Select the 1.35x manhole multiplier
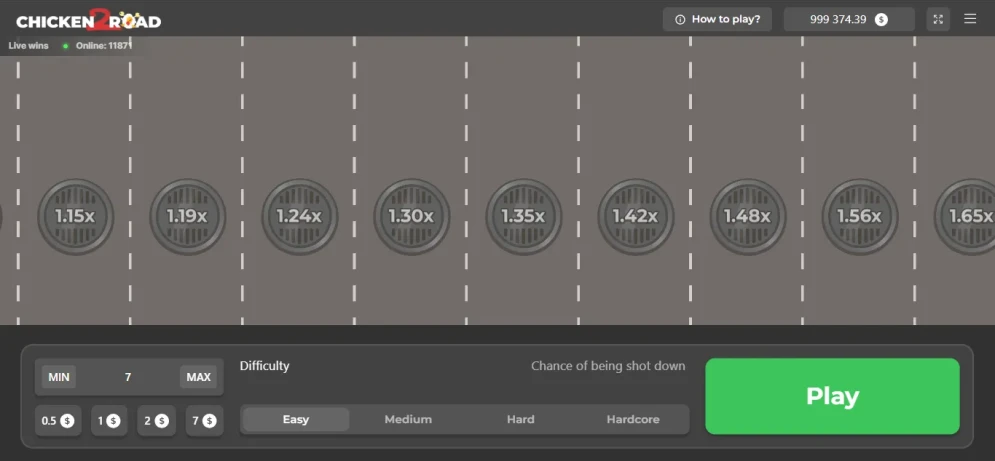Image resolution: width=995 pixels, height=461 pixels. point(524,217)
